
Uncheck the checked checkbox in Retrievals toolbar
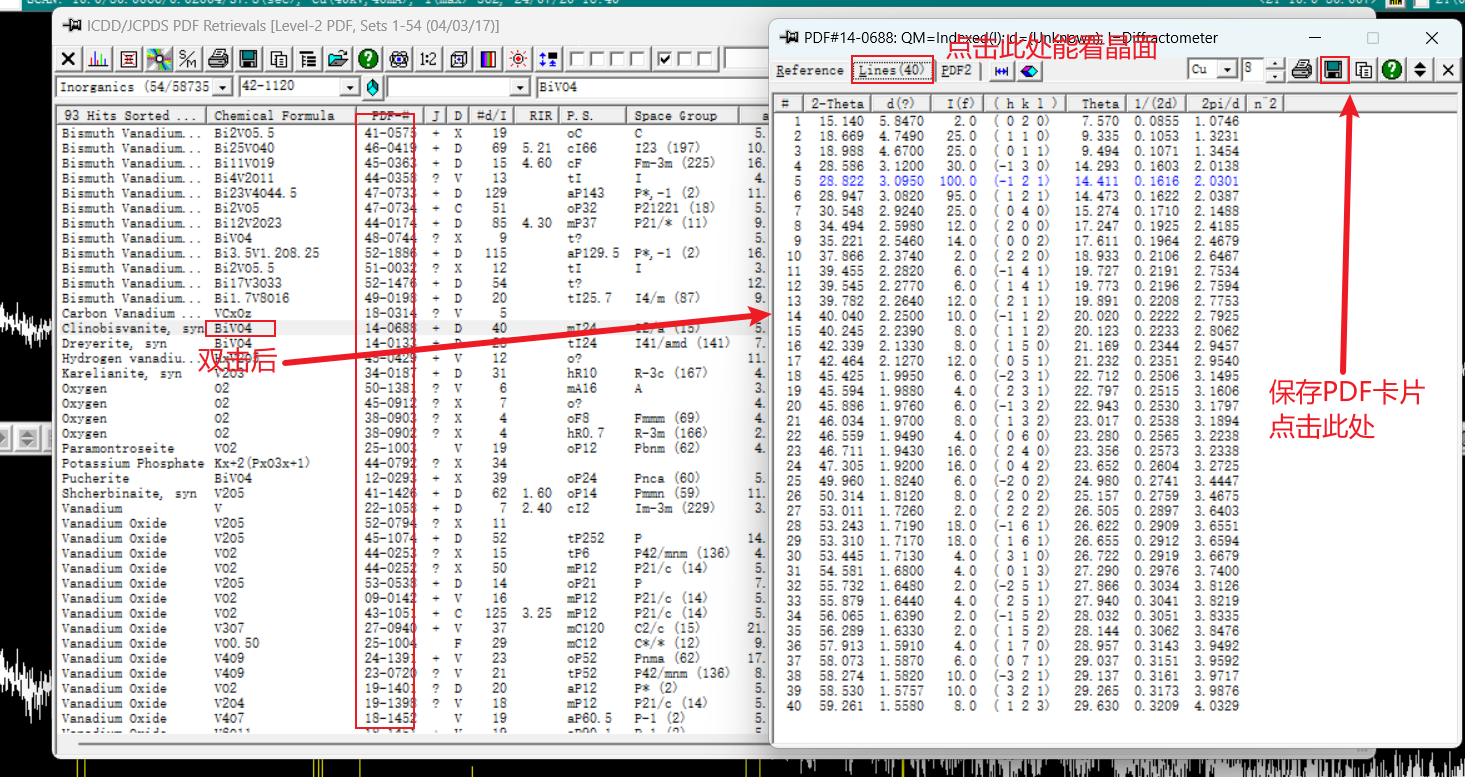664,59
